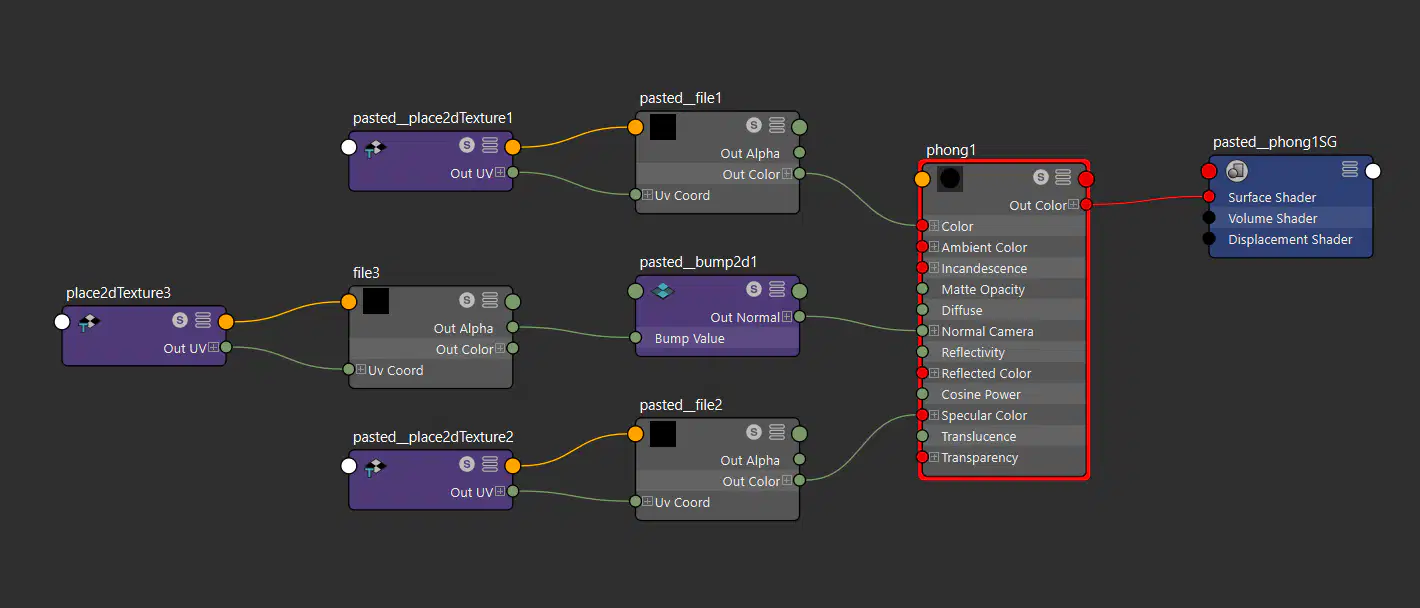This screenshot has height=608, width=1420.
Task: Click the S solo icon on pasted__bump2d1
Action: [753, 289]
